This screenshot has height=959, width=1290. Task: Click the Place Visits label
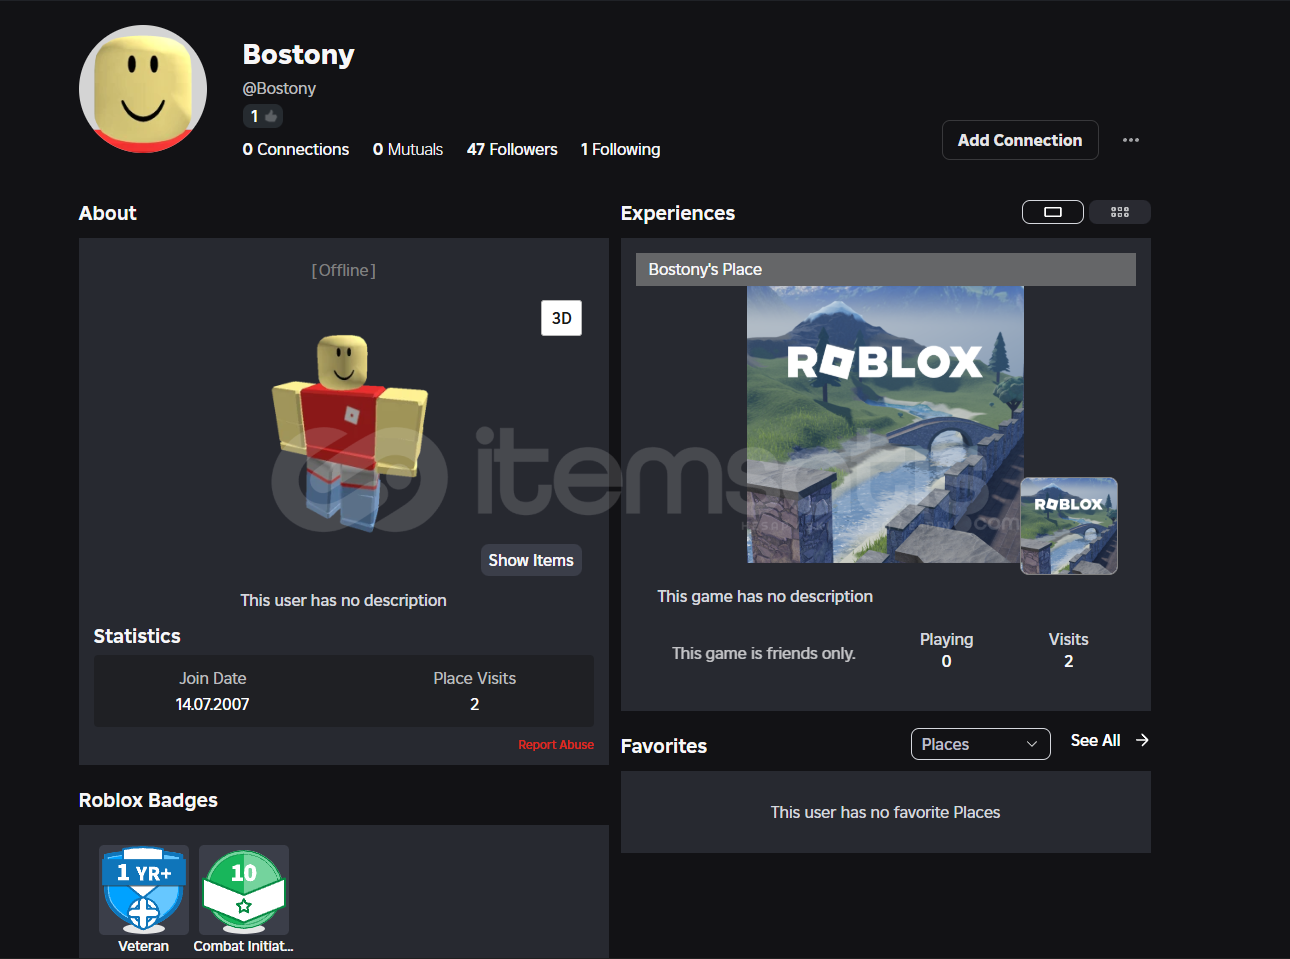click(x=475, y=678)
